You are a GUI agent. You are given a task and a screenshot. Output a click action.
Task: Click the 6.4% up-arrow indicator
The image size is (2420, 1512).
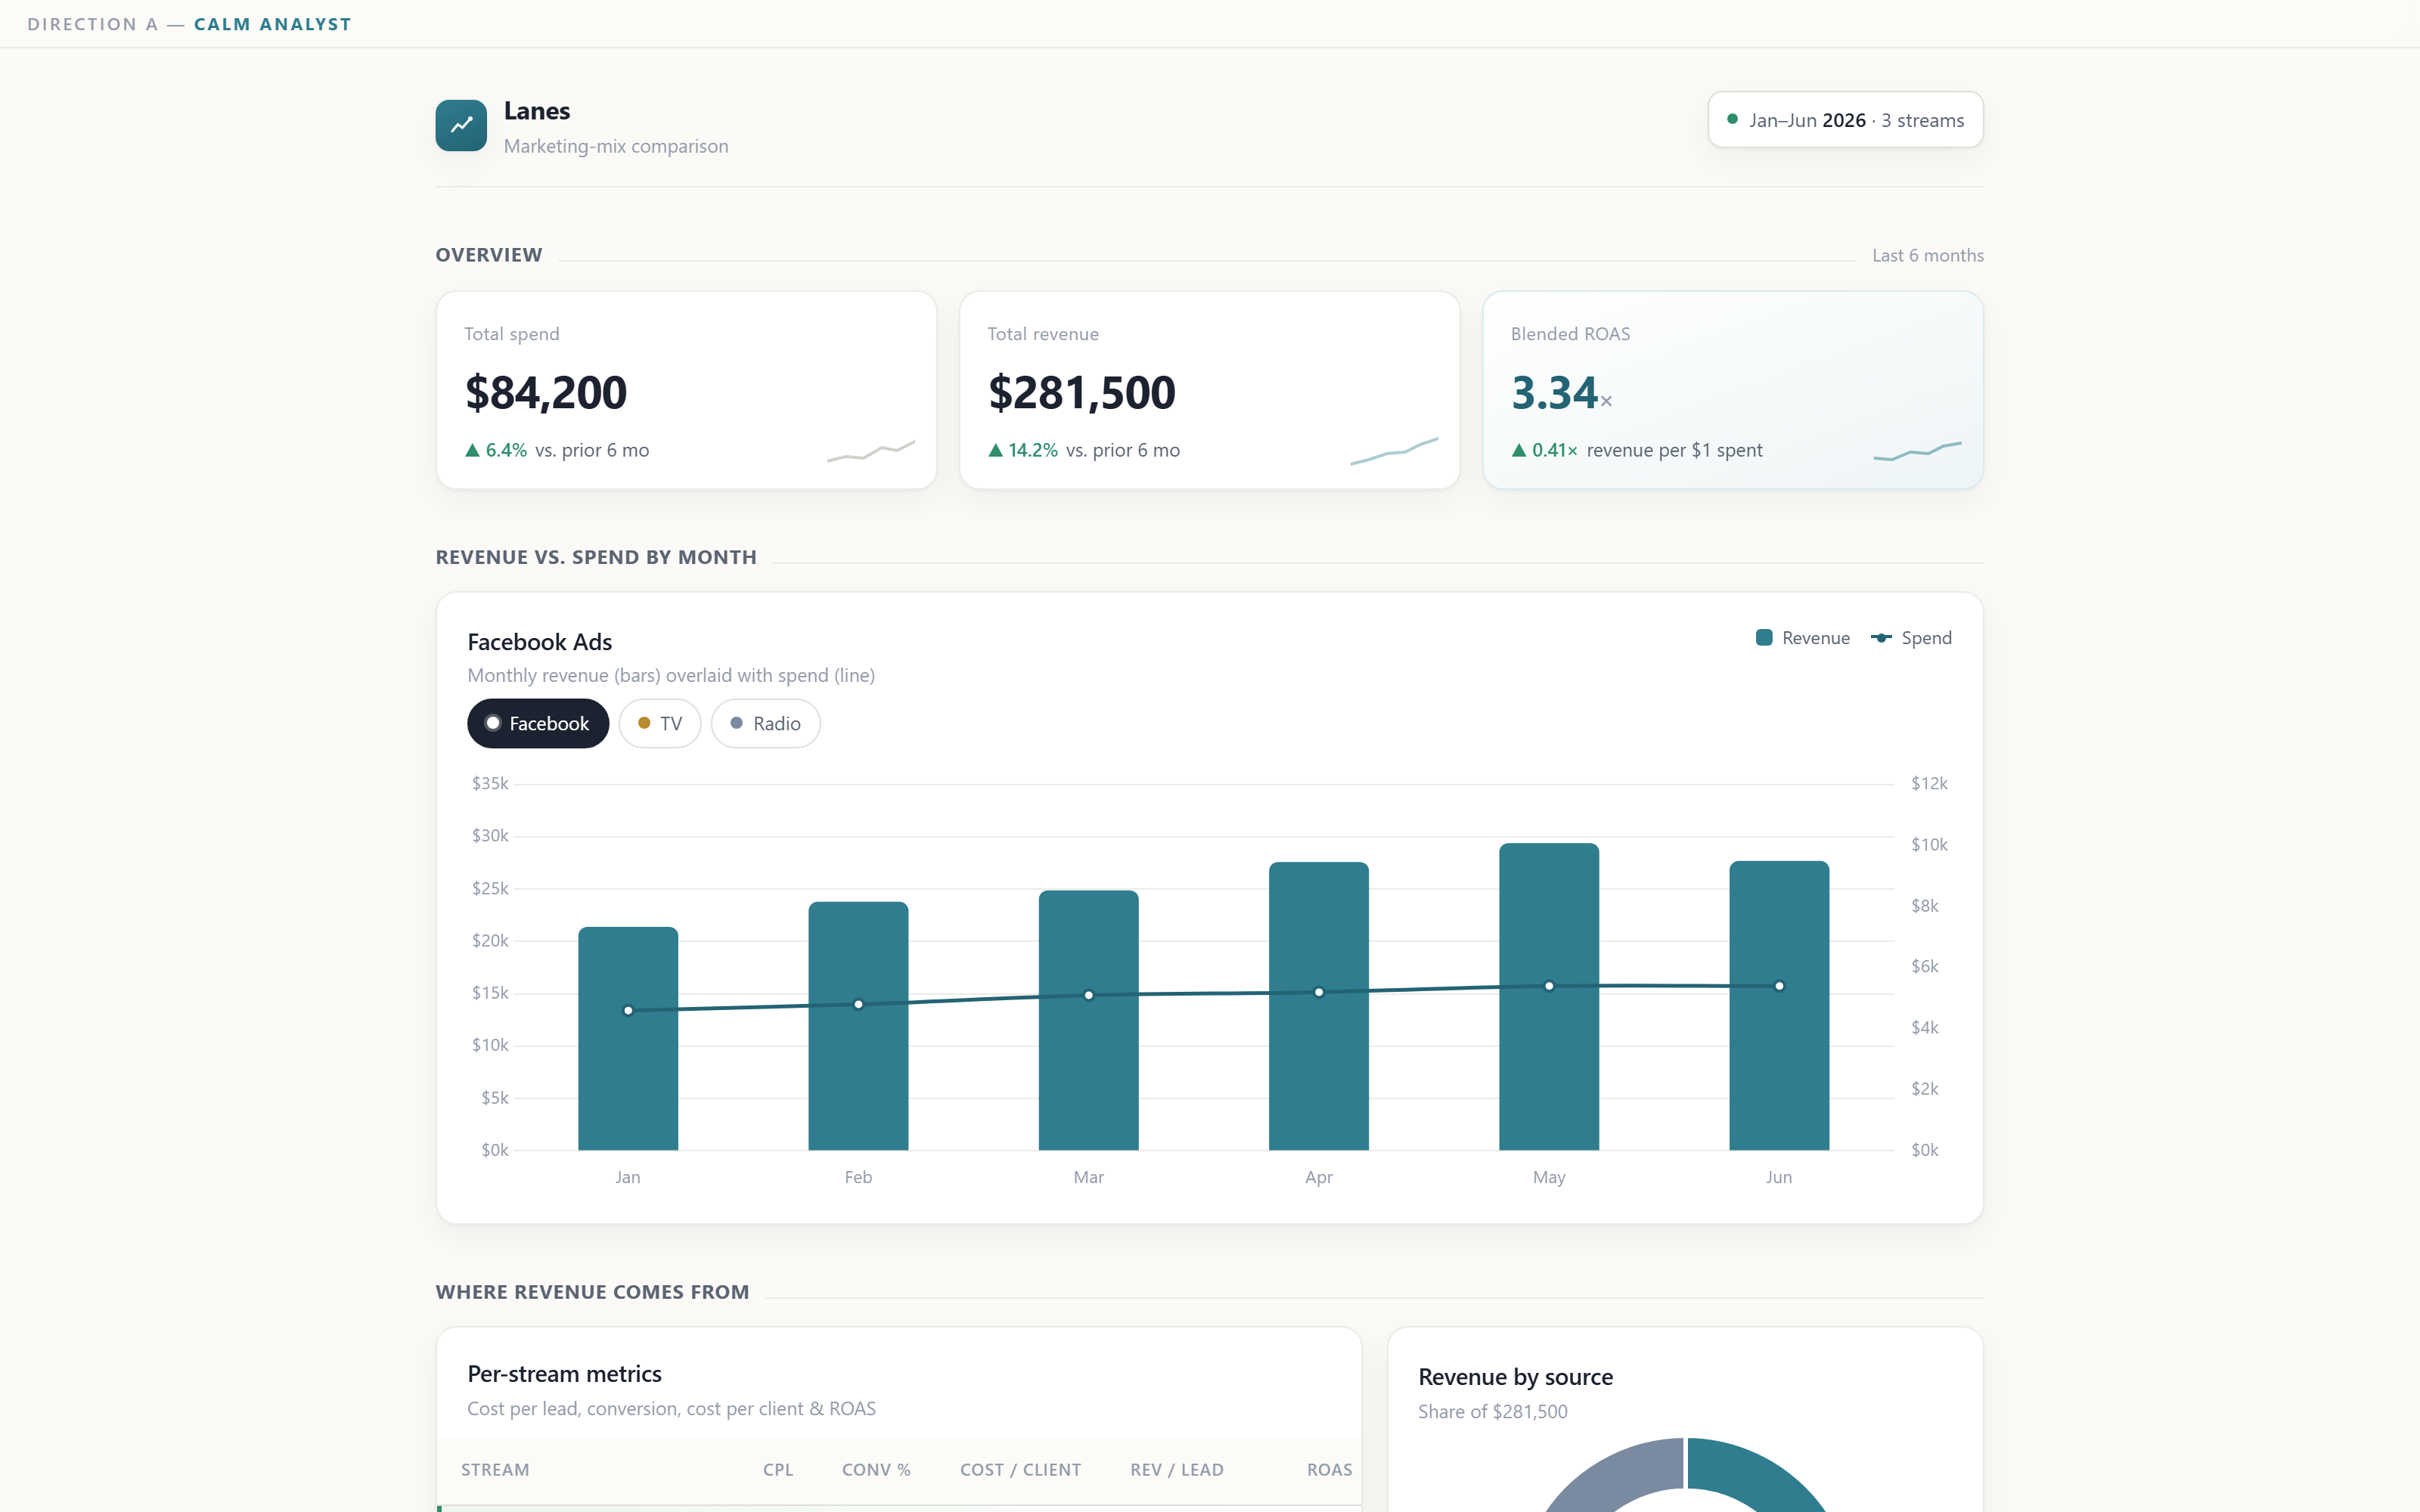(472, 450)
